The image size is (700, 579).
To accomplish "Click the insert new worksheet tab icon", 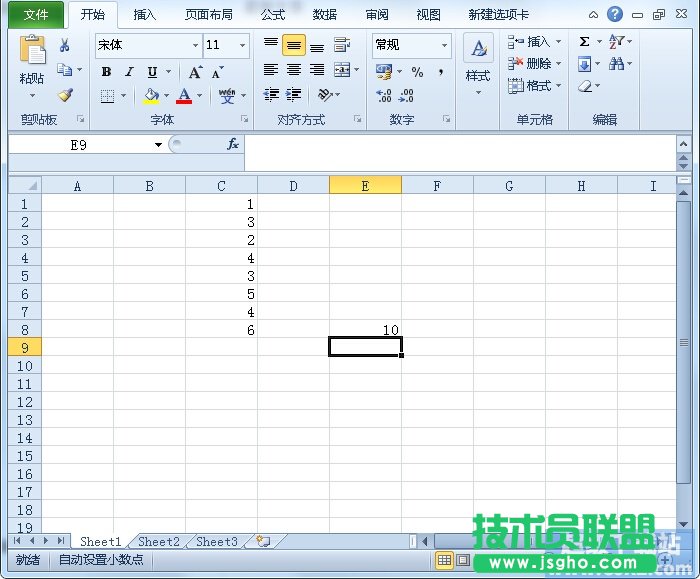I will [x=263, y=541].
